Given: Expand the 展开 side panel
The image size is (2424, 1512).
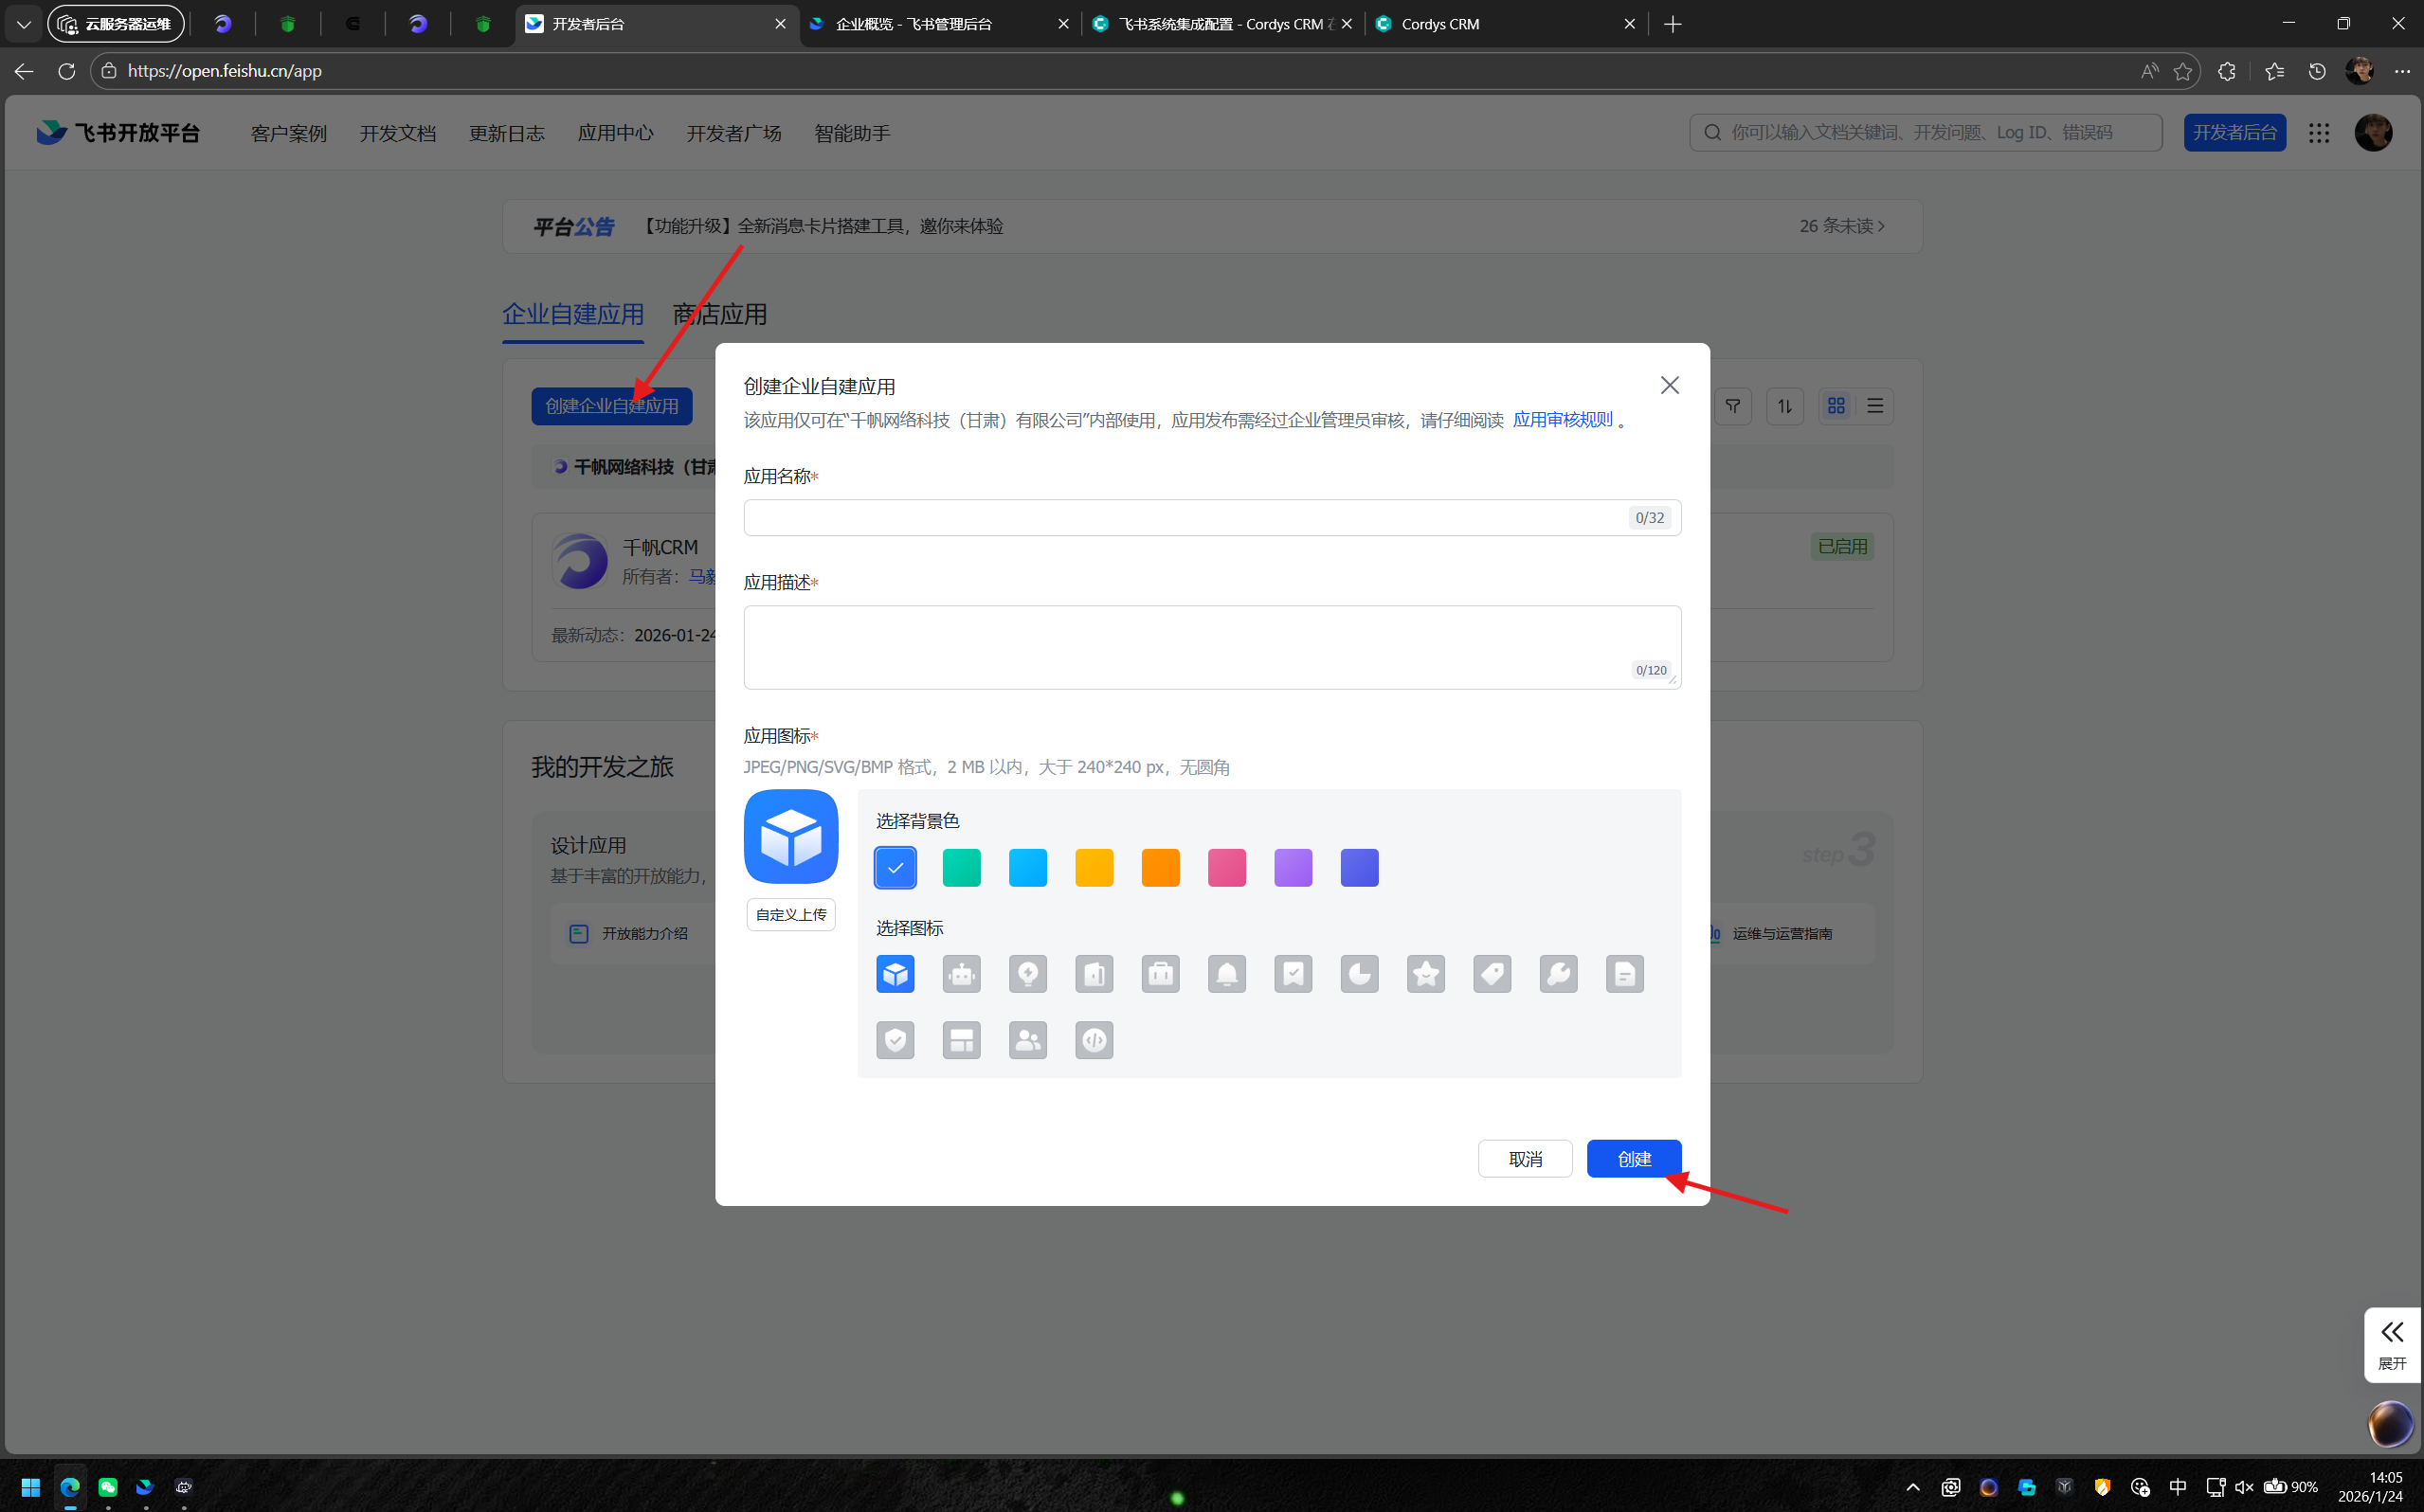Looking at the screenshot, I should 2391,1343.
